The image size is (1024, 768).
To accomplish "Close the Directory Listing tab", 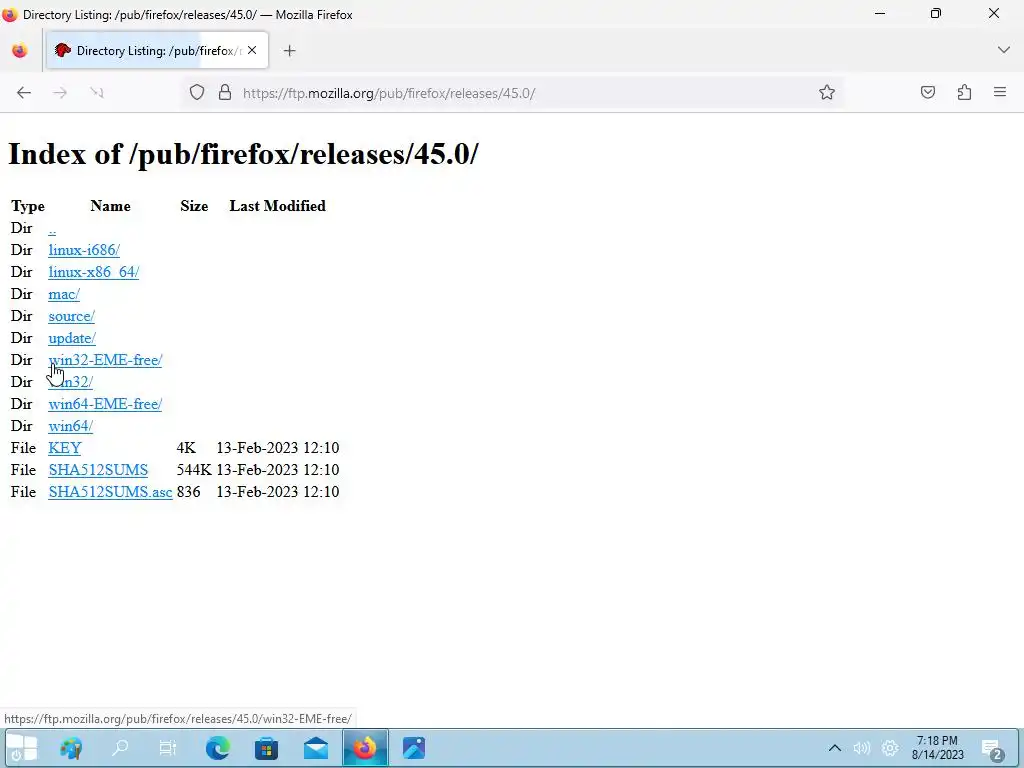I will [252, 50].
